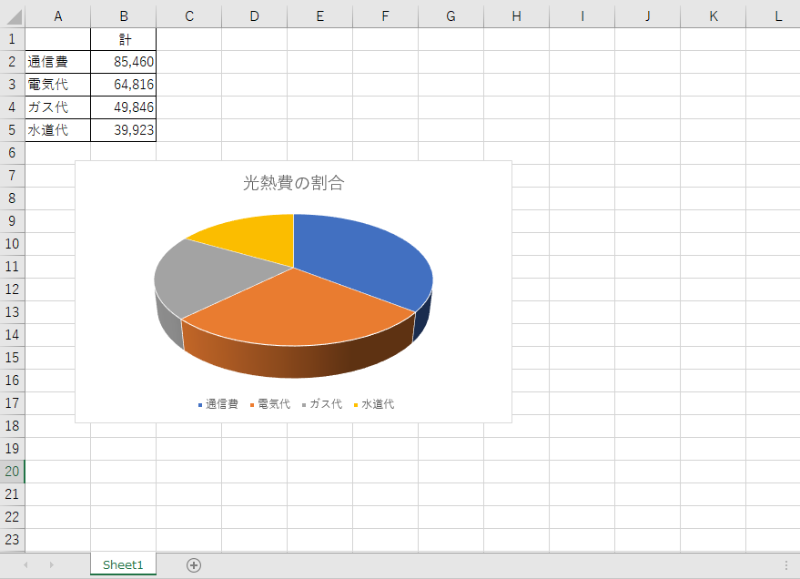
Task: Click the gray ガス代 legend marker
Action: (304, 405)
